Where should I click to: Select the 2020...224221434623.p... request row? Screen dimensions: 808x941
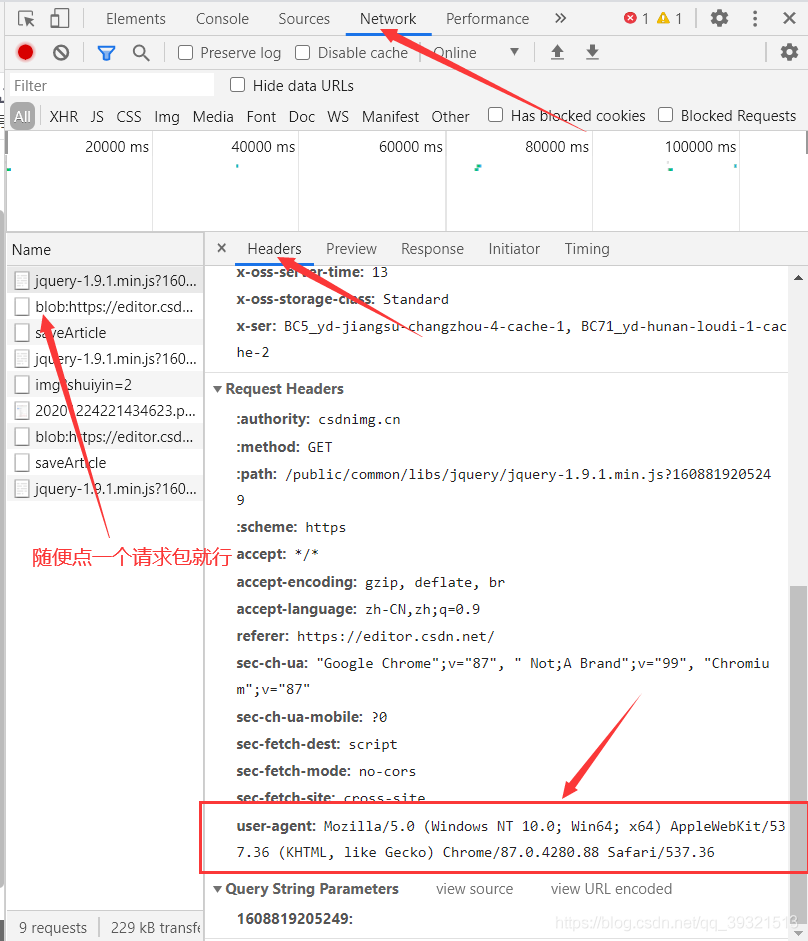click(x=105, y=410)
